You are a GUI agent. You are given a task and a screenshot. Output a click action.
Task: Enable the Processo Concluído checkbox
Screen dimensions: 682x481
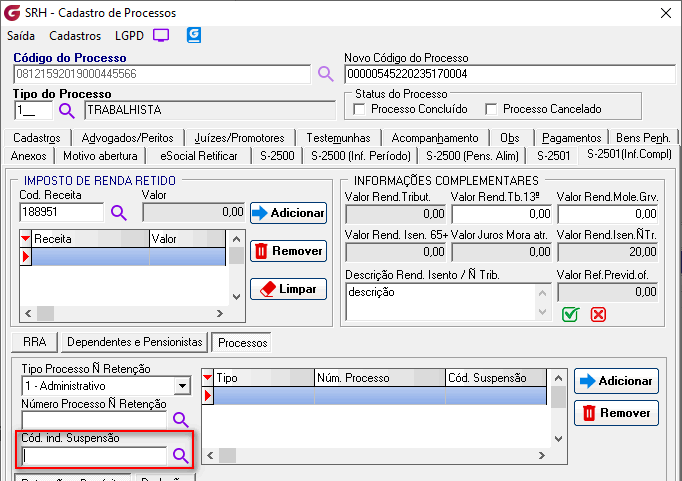(361, 109)
